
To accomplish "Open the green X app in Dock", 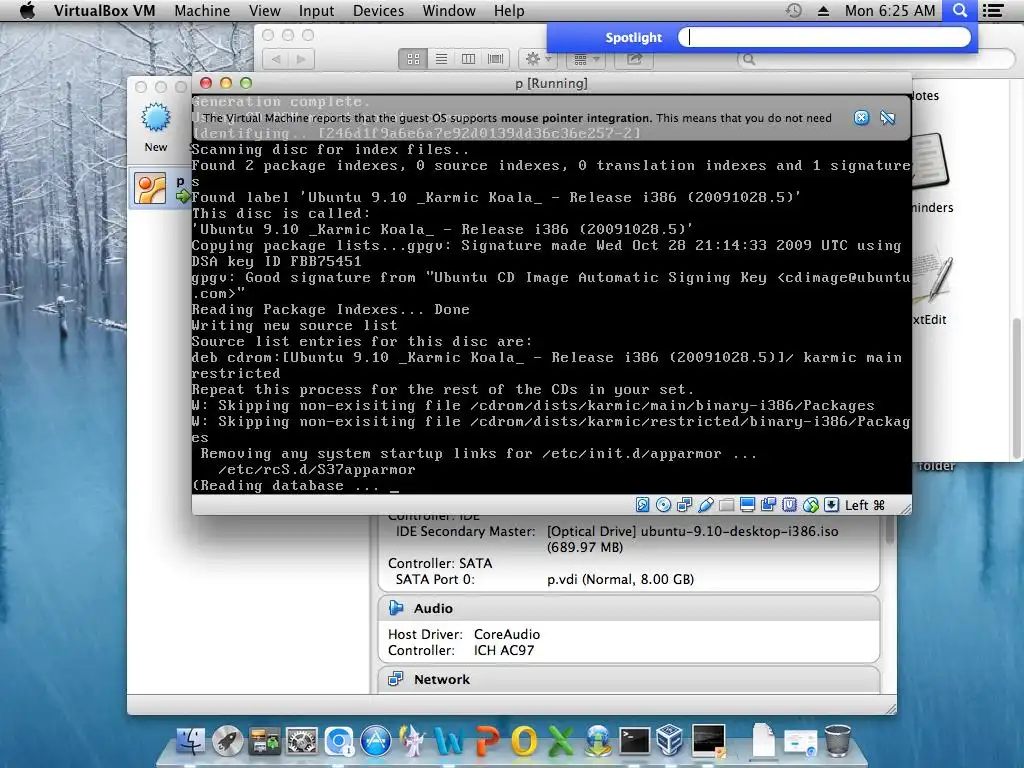I will (x=560, y=741).
